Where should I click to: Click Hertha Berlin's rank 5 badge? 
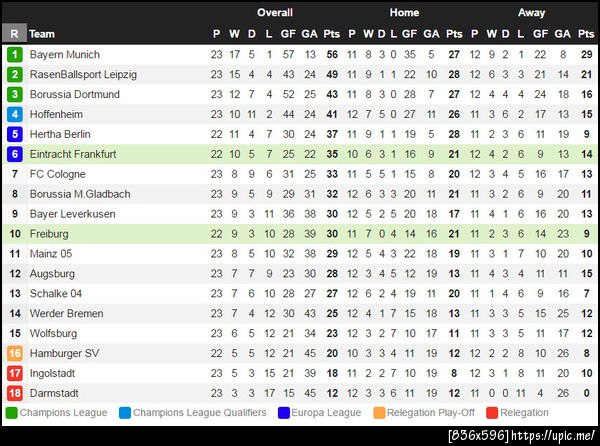[14, 134]
